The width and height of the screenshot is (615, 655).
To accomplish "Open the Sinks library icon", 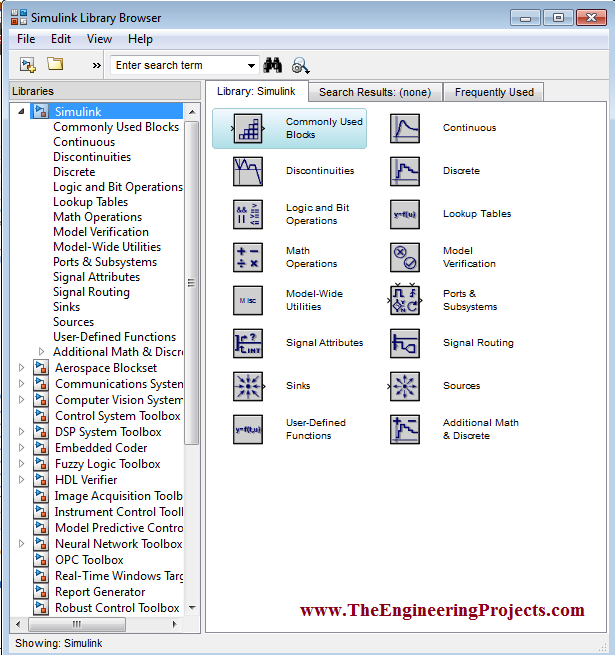I will [x=248, y=386].
